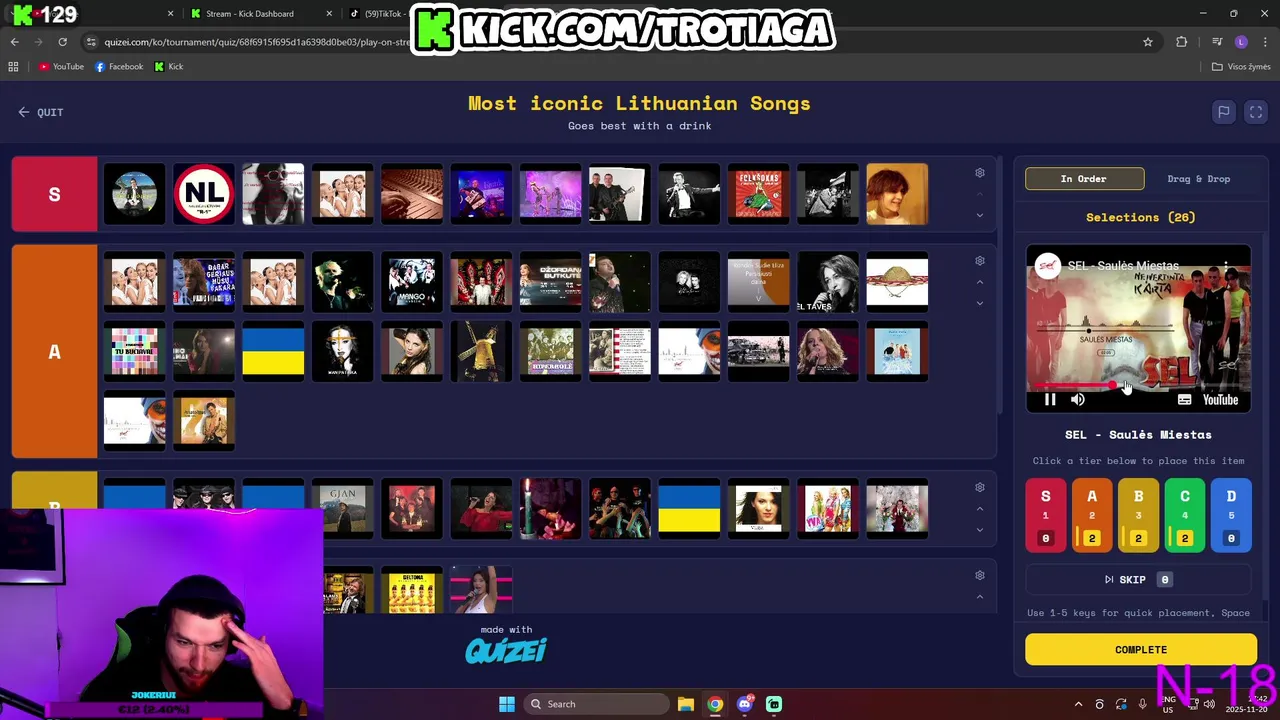This screenshot has width=1280, height=720.
Task: Open the SEL - Saulės Miestas video title
Action: (x=1123, y=266)
